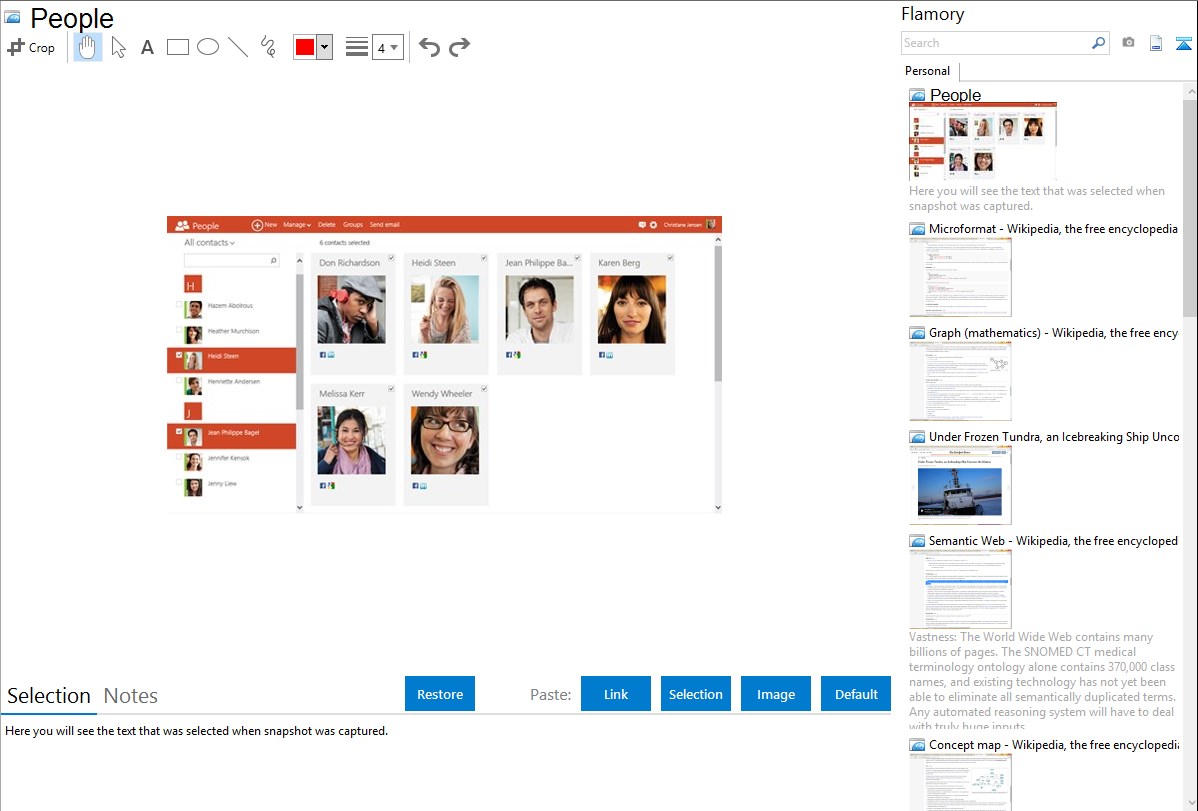Click description text under People thumbnail
The height and width of the screenshot is (811, 1198).
pos(1037,199)
